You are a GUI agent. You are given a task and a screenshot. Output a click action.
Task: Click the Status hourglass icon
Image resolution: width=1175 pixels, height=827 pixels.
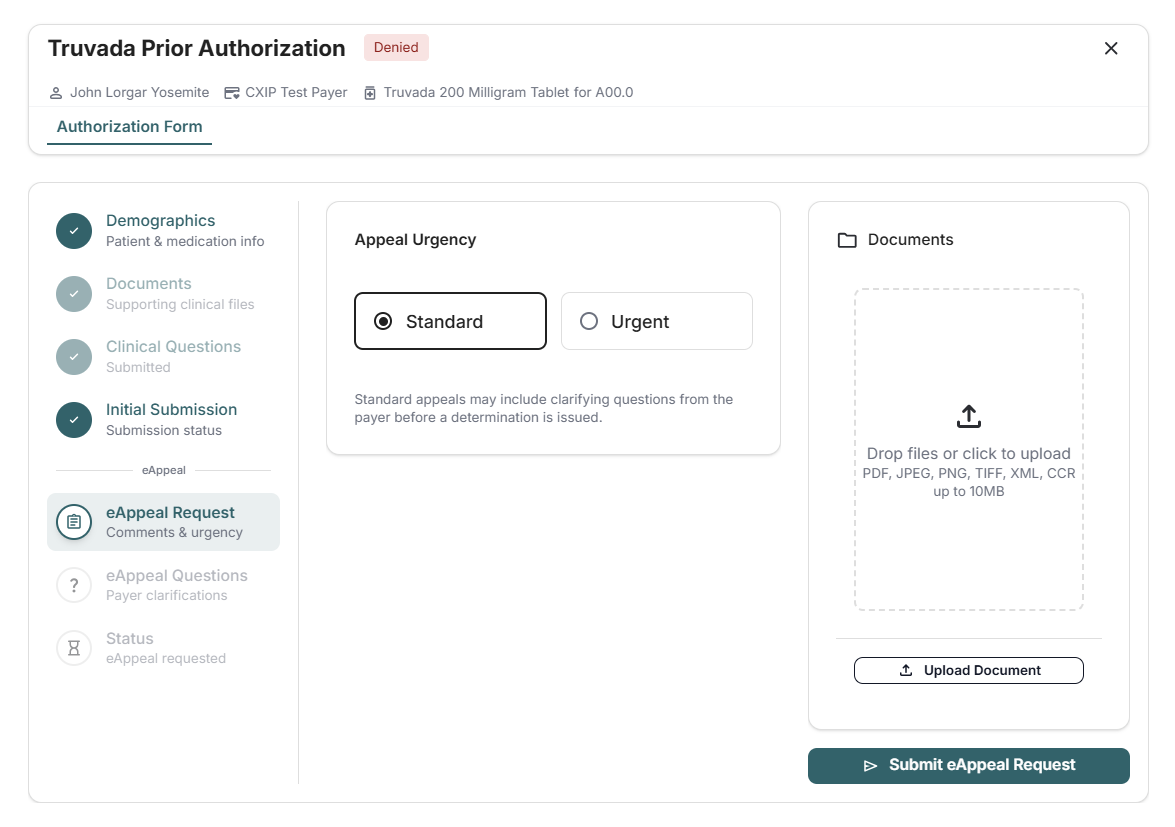[74, 648]
